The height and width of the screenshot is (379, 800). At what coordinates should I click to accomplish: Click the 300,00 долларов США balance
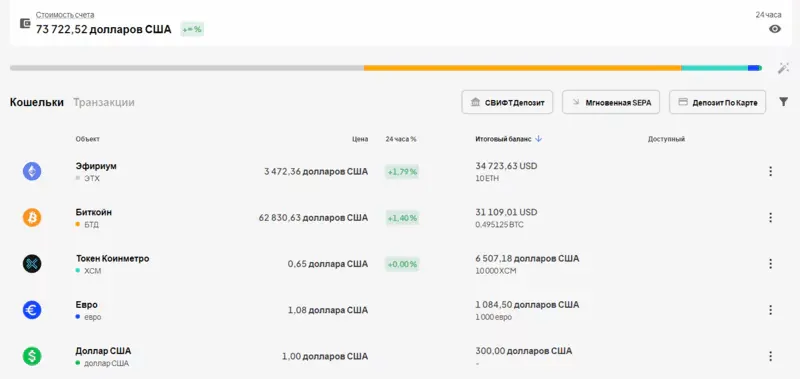tap(523, 350)
